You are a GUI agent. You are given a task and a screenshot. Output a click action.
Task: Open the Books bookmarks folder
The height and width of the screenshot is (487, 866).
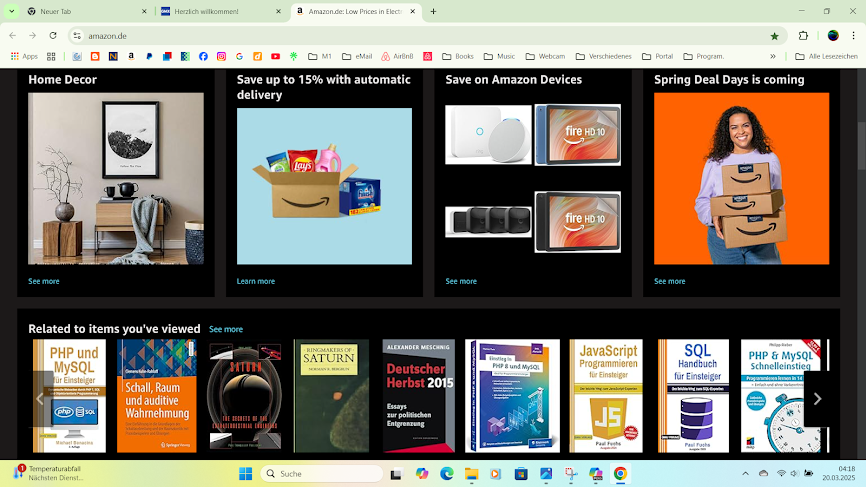pos(458,56)
